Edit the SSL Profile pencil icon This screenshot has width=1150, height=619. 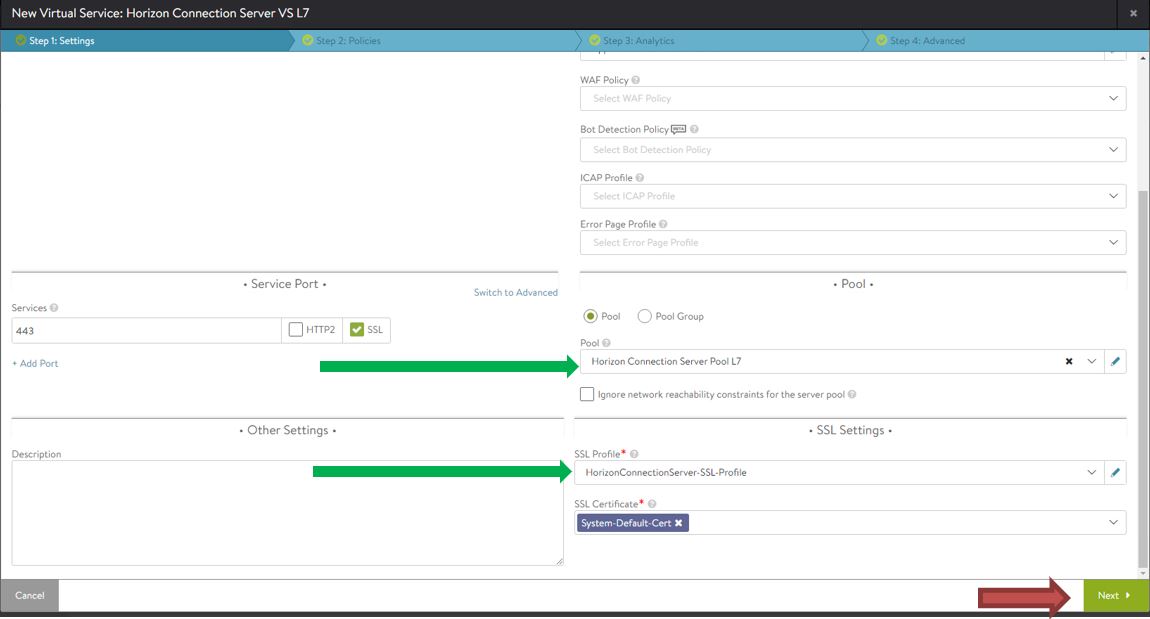(x=1115, y=472)
